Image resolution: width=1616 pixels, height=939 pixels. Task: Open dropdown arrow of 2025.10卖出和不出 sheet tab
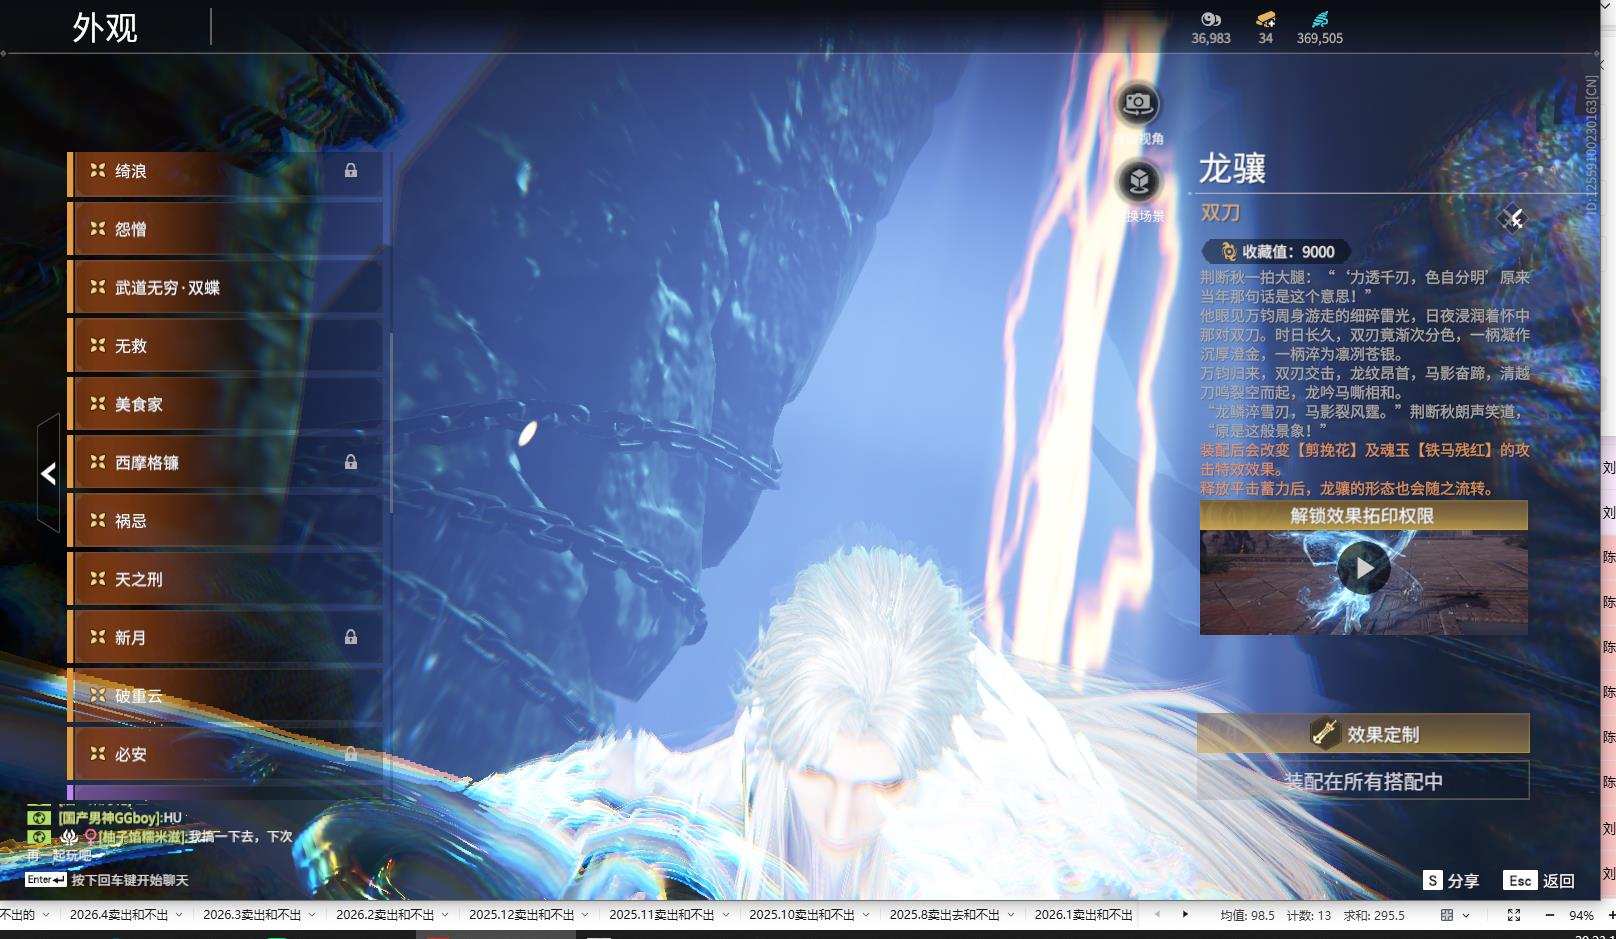click(x=865, y=915)
